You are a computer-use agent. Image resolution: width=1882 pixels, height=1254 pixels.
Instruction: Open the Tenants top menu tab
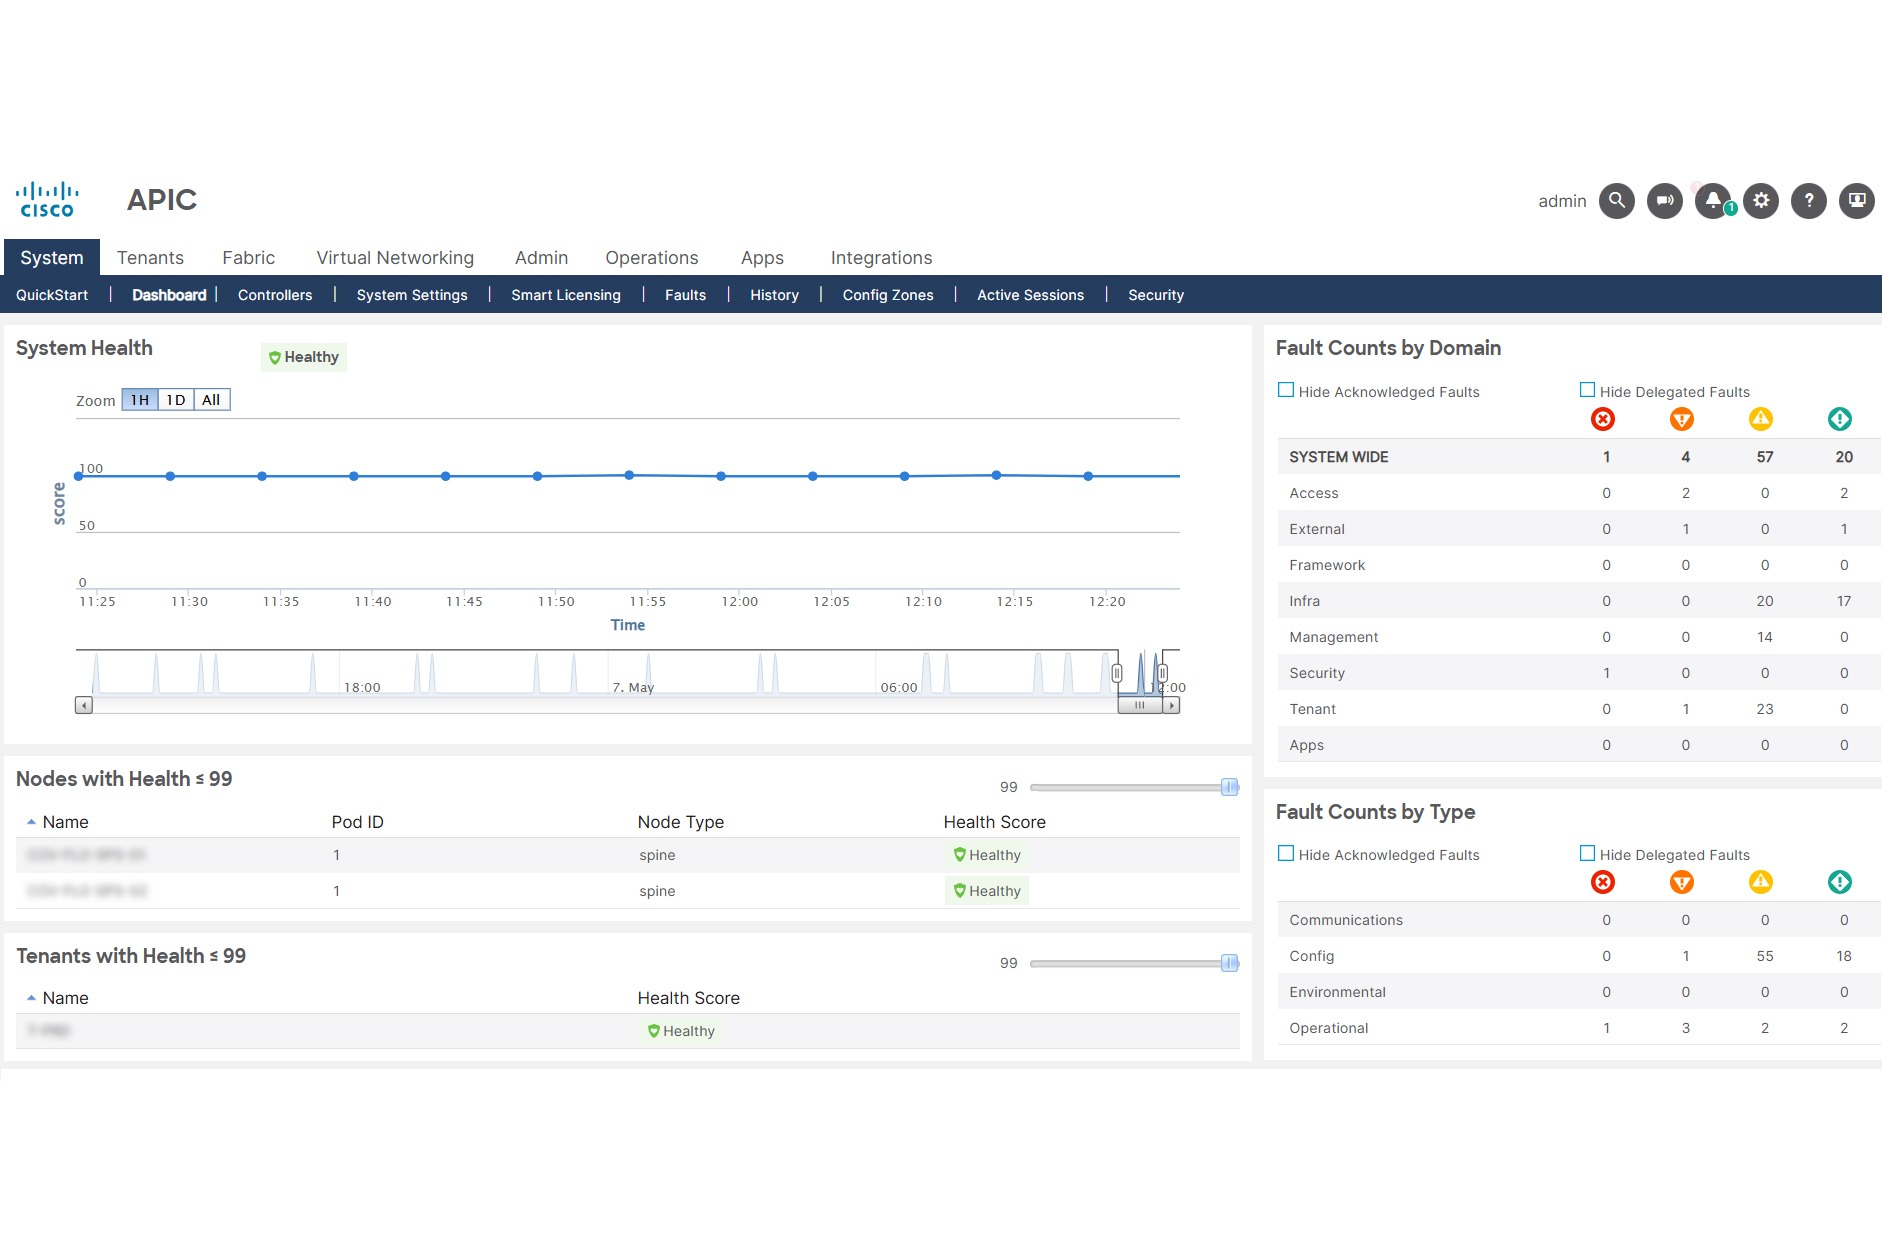coord(150,258)
